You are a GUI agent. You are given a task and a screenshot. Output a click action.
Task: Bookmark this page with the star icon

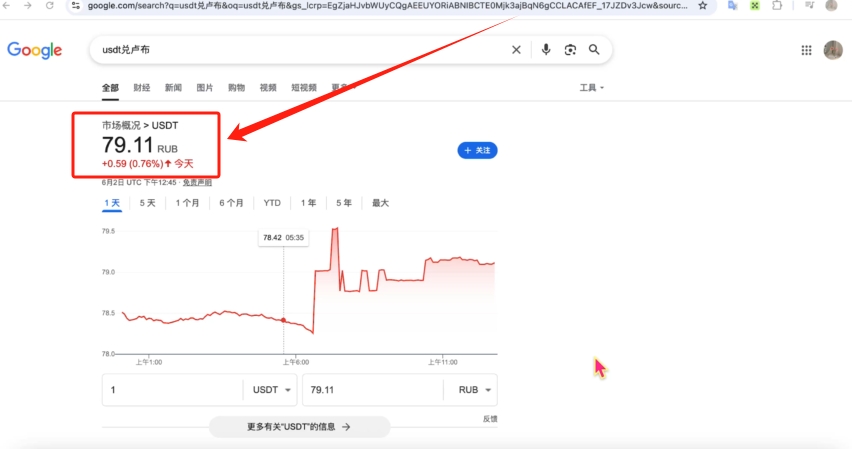click(x=703, y=5)
